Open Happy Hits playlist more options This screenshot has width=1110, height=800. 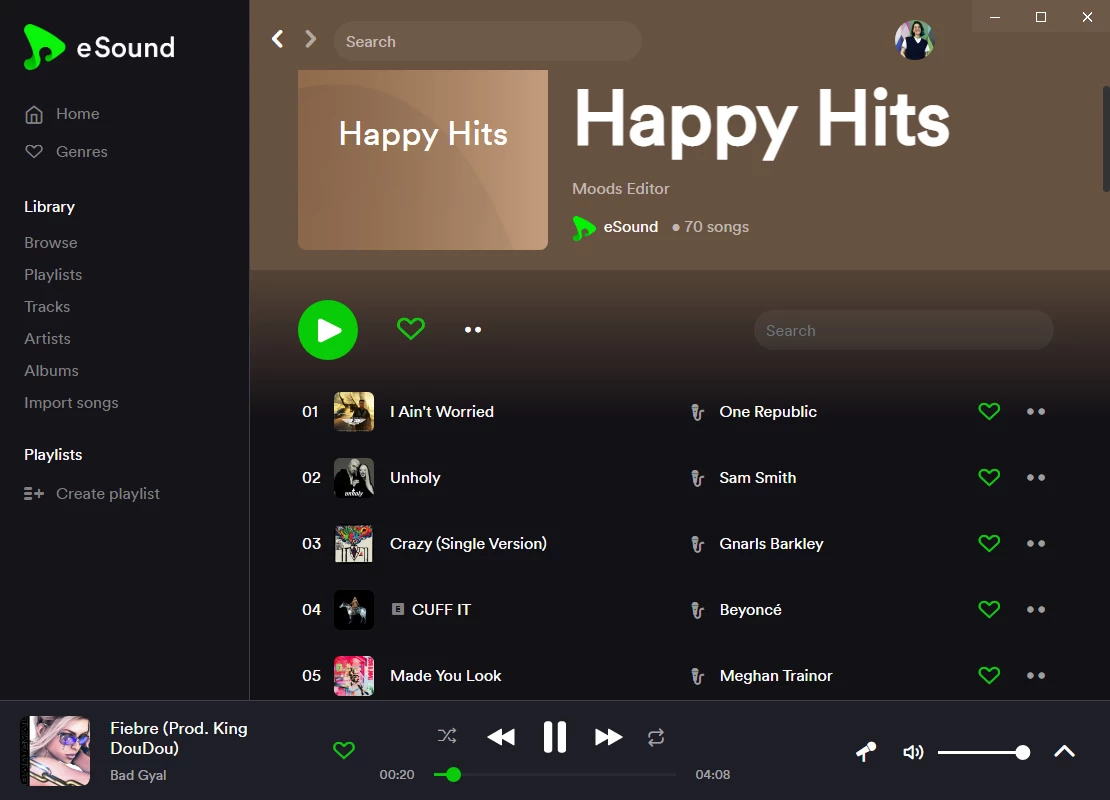pos(473,330)
